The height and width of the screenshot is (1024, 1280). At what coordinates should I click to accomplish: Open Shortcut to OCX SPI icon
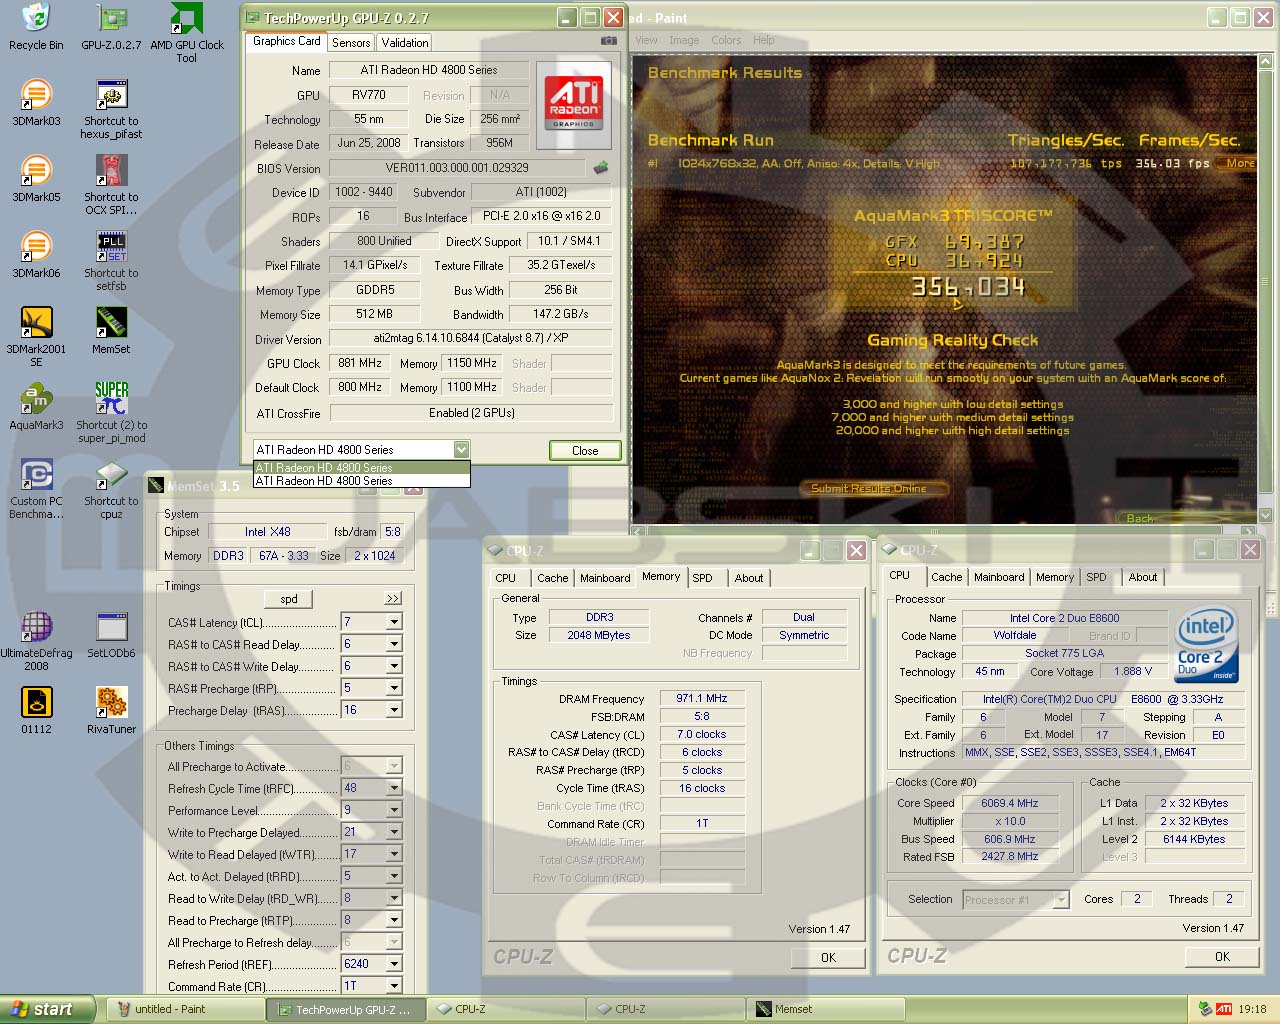(111, 185)
